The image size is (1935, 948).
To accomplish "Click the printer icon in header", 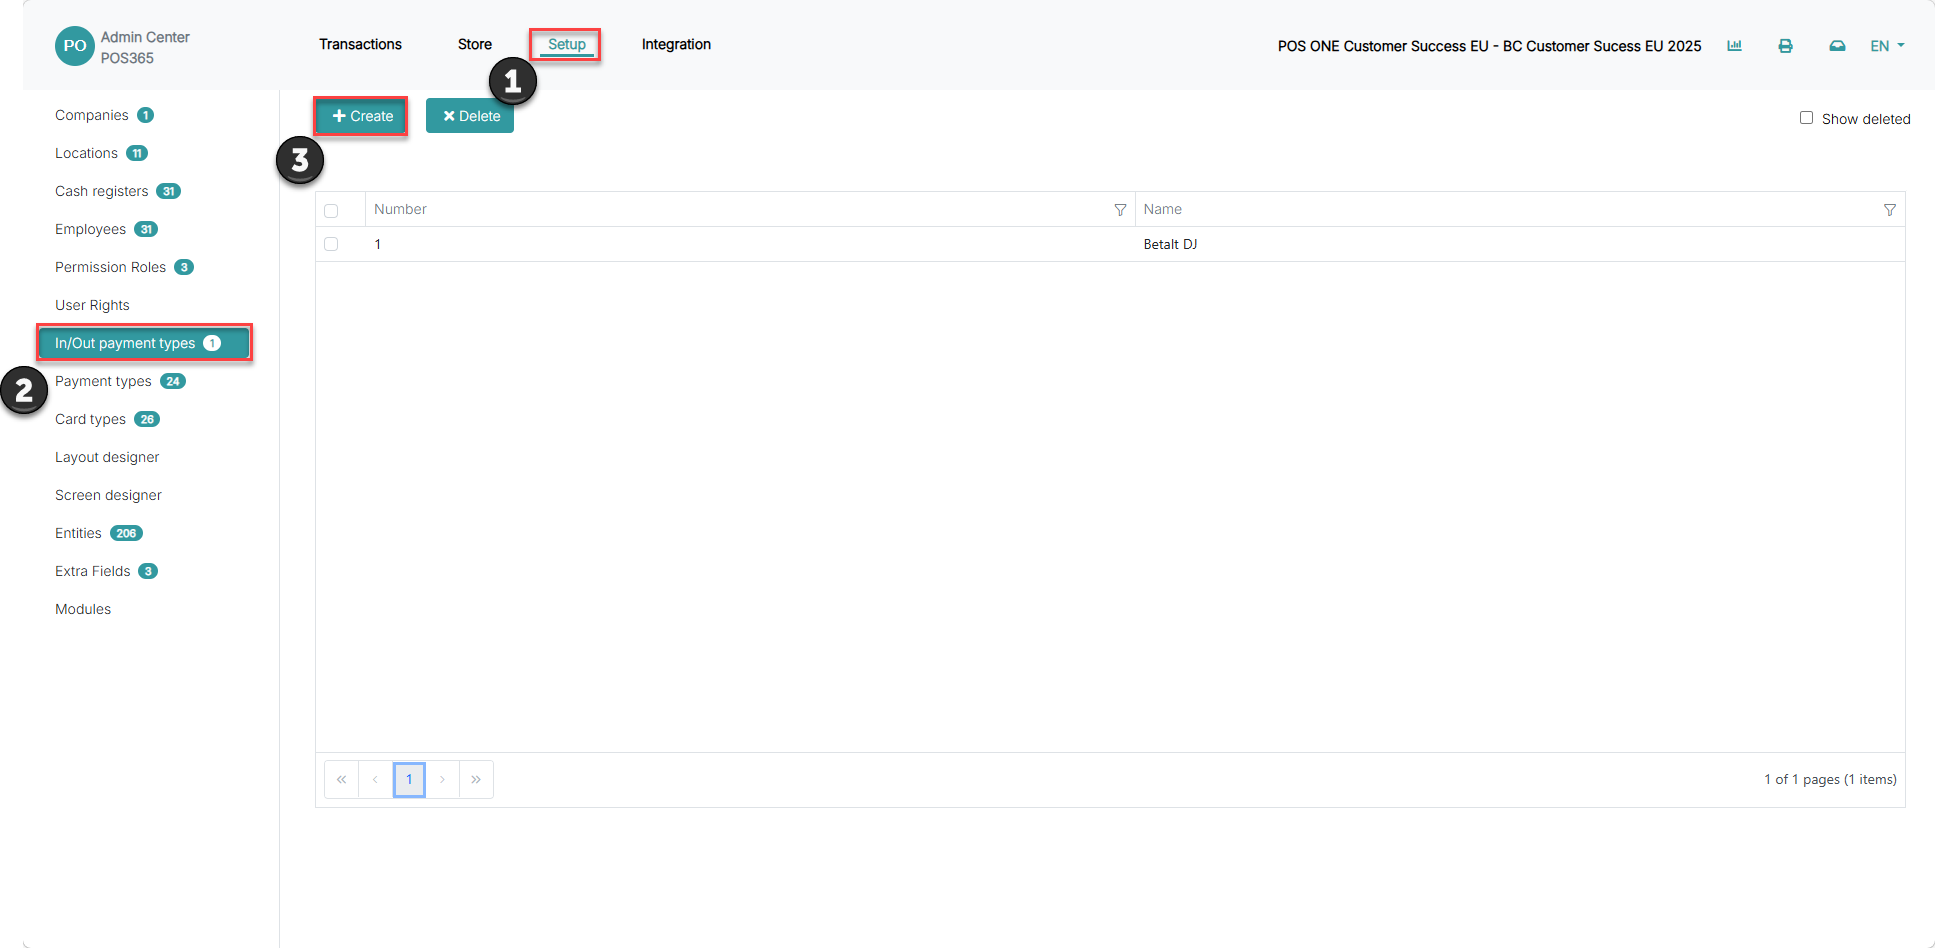I will 1785,46.
